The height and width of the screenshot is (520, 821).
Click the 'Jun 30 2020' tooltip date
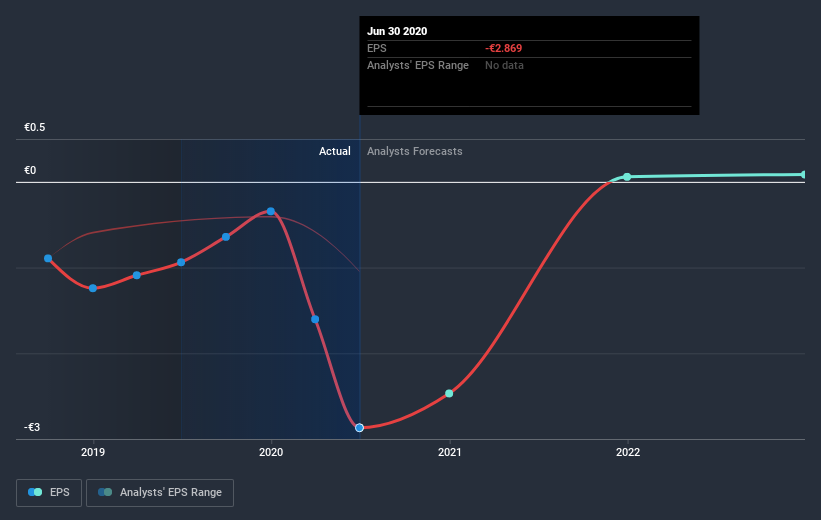397,31
